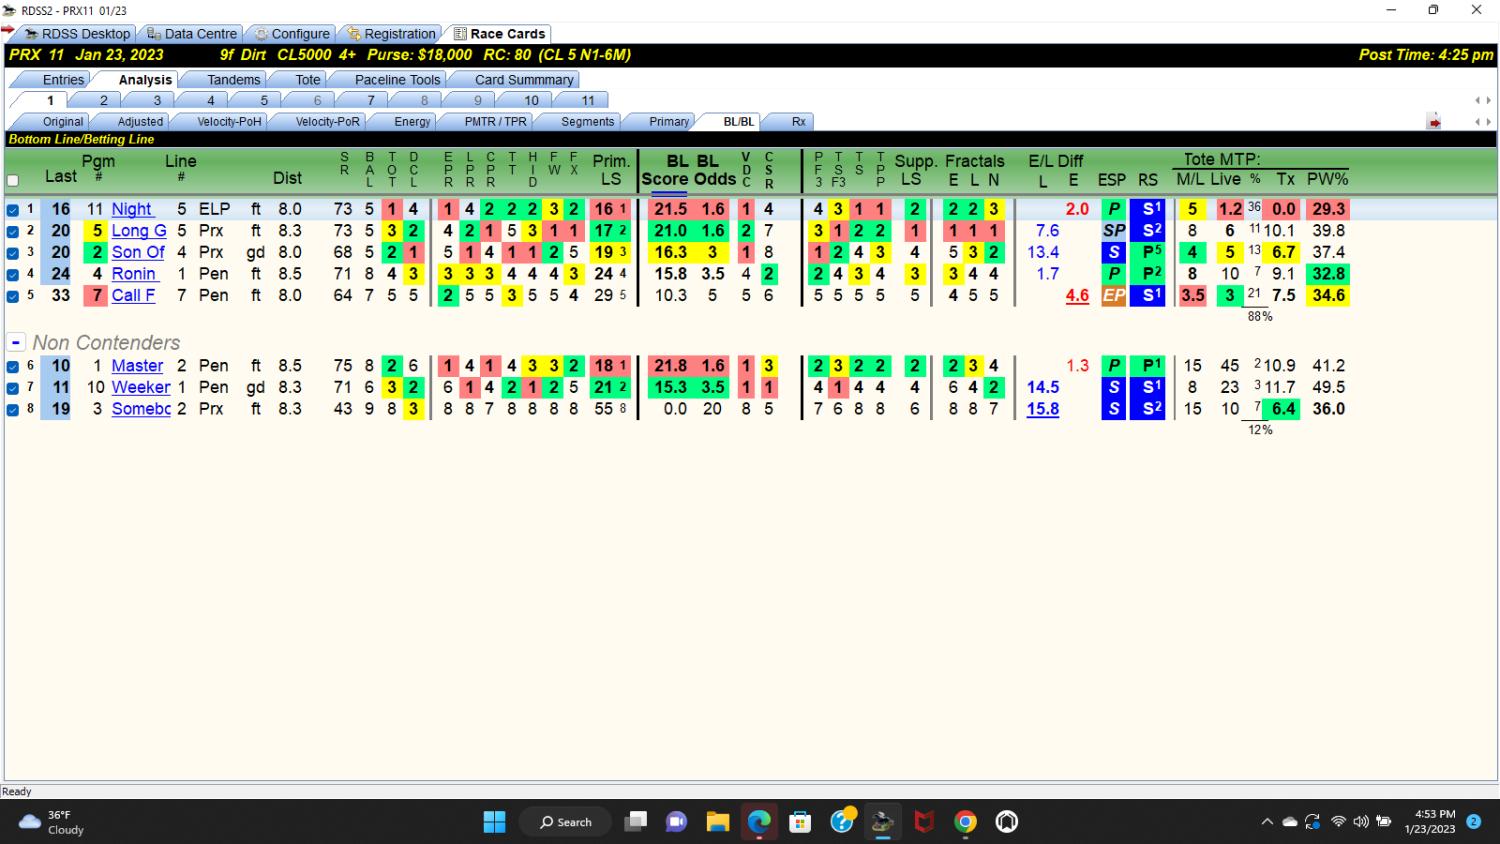The width and height of the screenshot is (1500, 844).
Task: Open the volume control in the system tray
Action: tap(1361, 822)
